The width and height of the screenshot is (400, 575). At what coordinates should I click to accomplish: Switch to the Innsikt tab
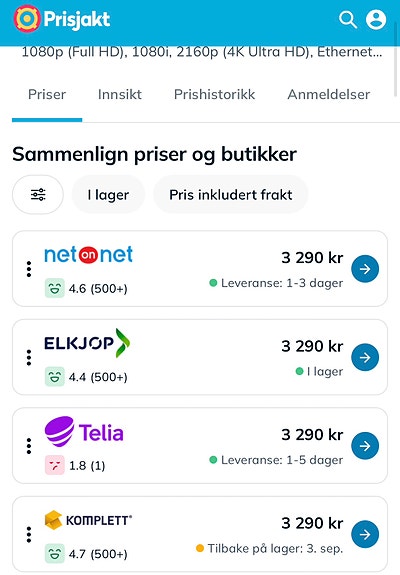120,95
